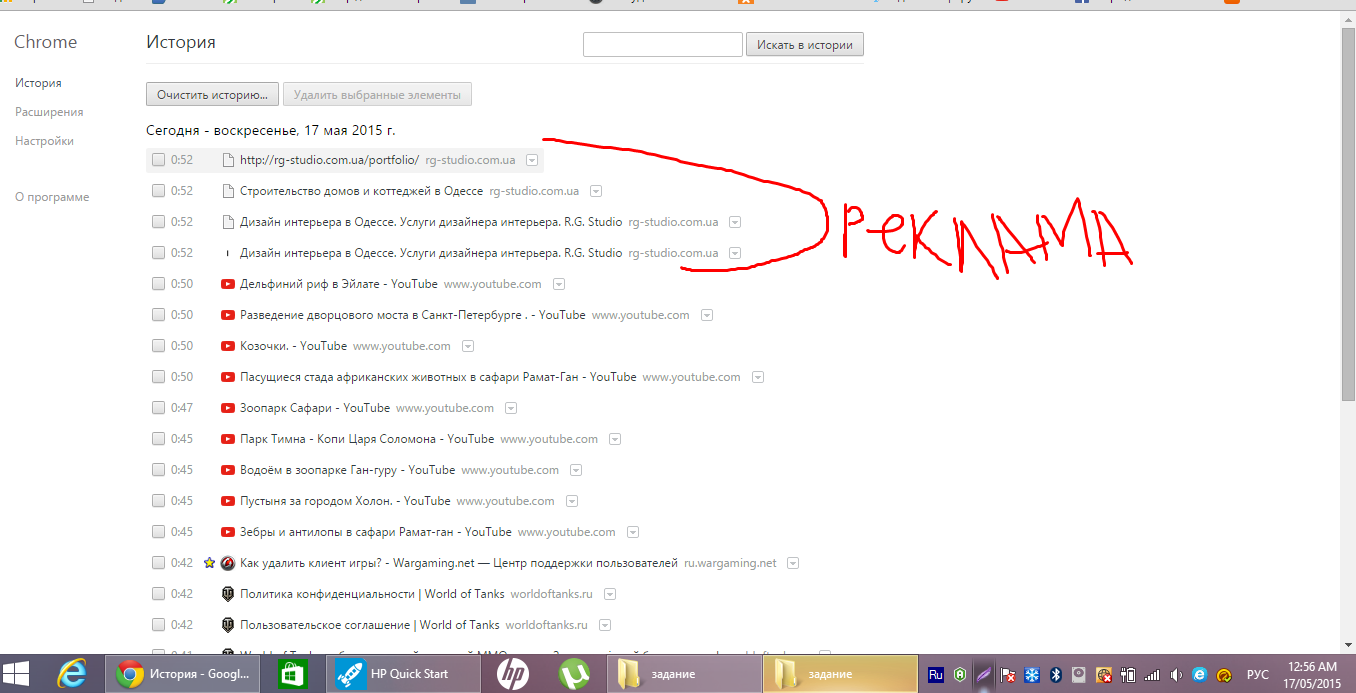Screen dimensions: 1356x693
Task: Open Зебры и антилопы в сафари link
Action: (x=376, y=532)
